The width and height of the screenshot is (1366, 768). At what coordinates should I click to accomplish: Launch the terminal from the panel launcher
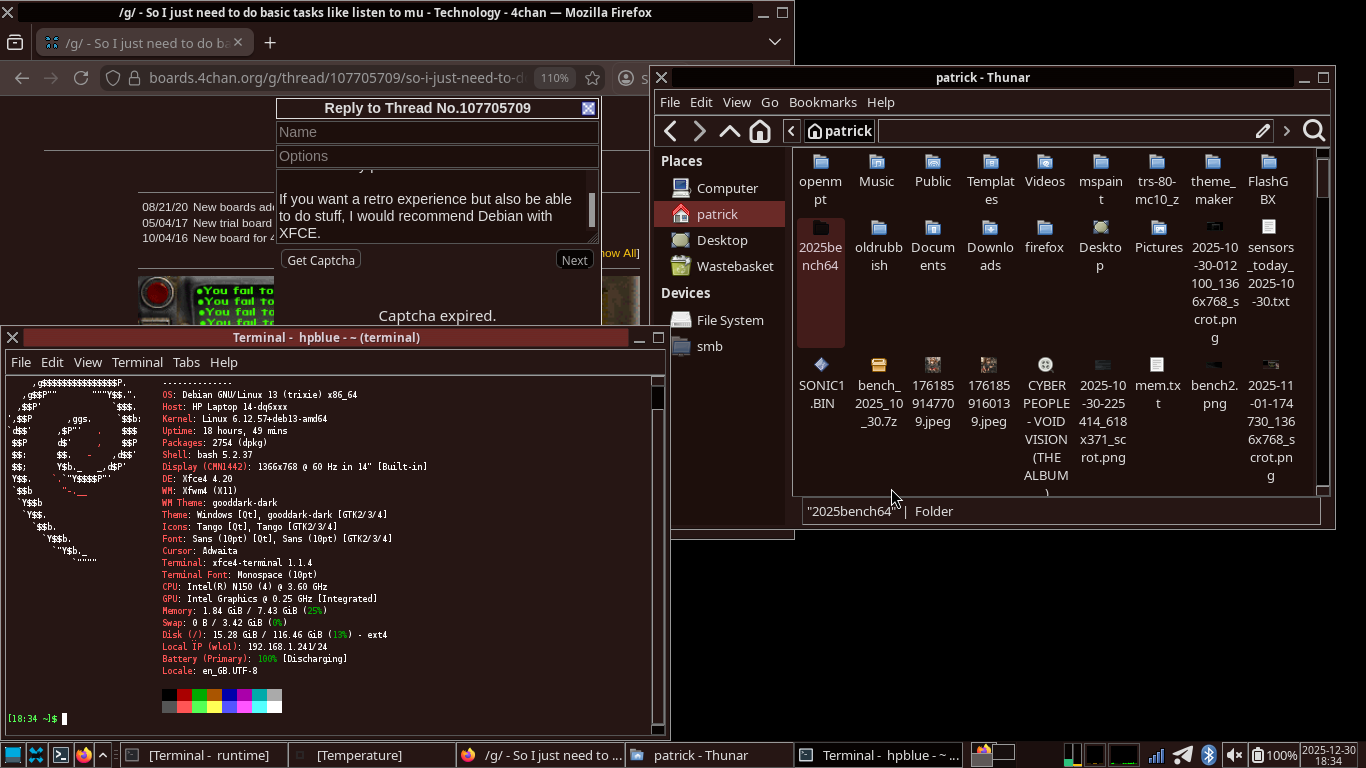60,755
